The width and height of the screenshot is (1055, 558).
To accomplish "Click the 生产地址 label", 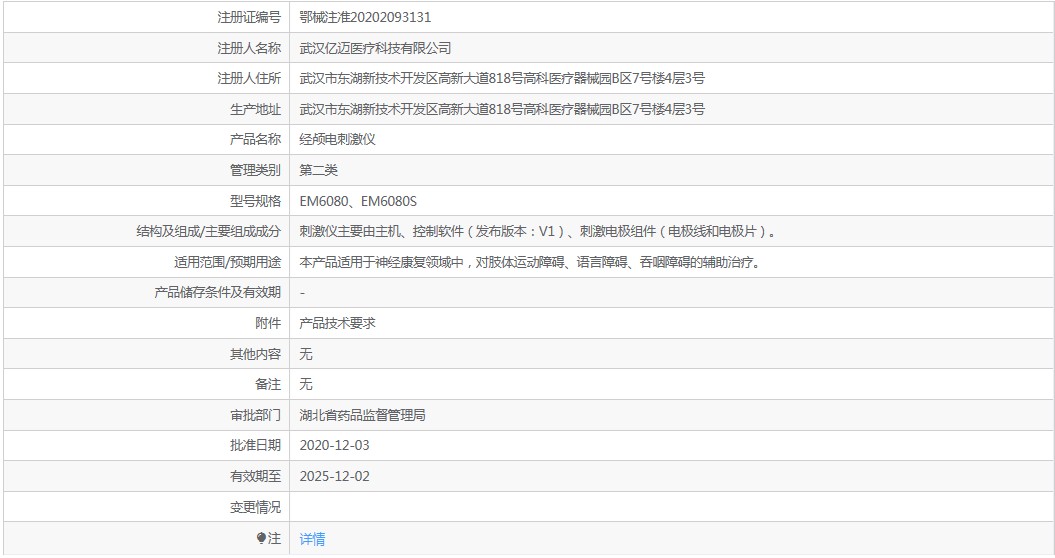I will 256,109.
